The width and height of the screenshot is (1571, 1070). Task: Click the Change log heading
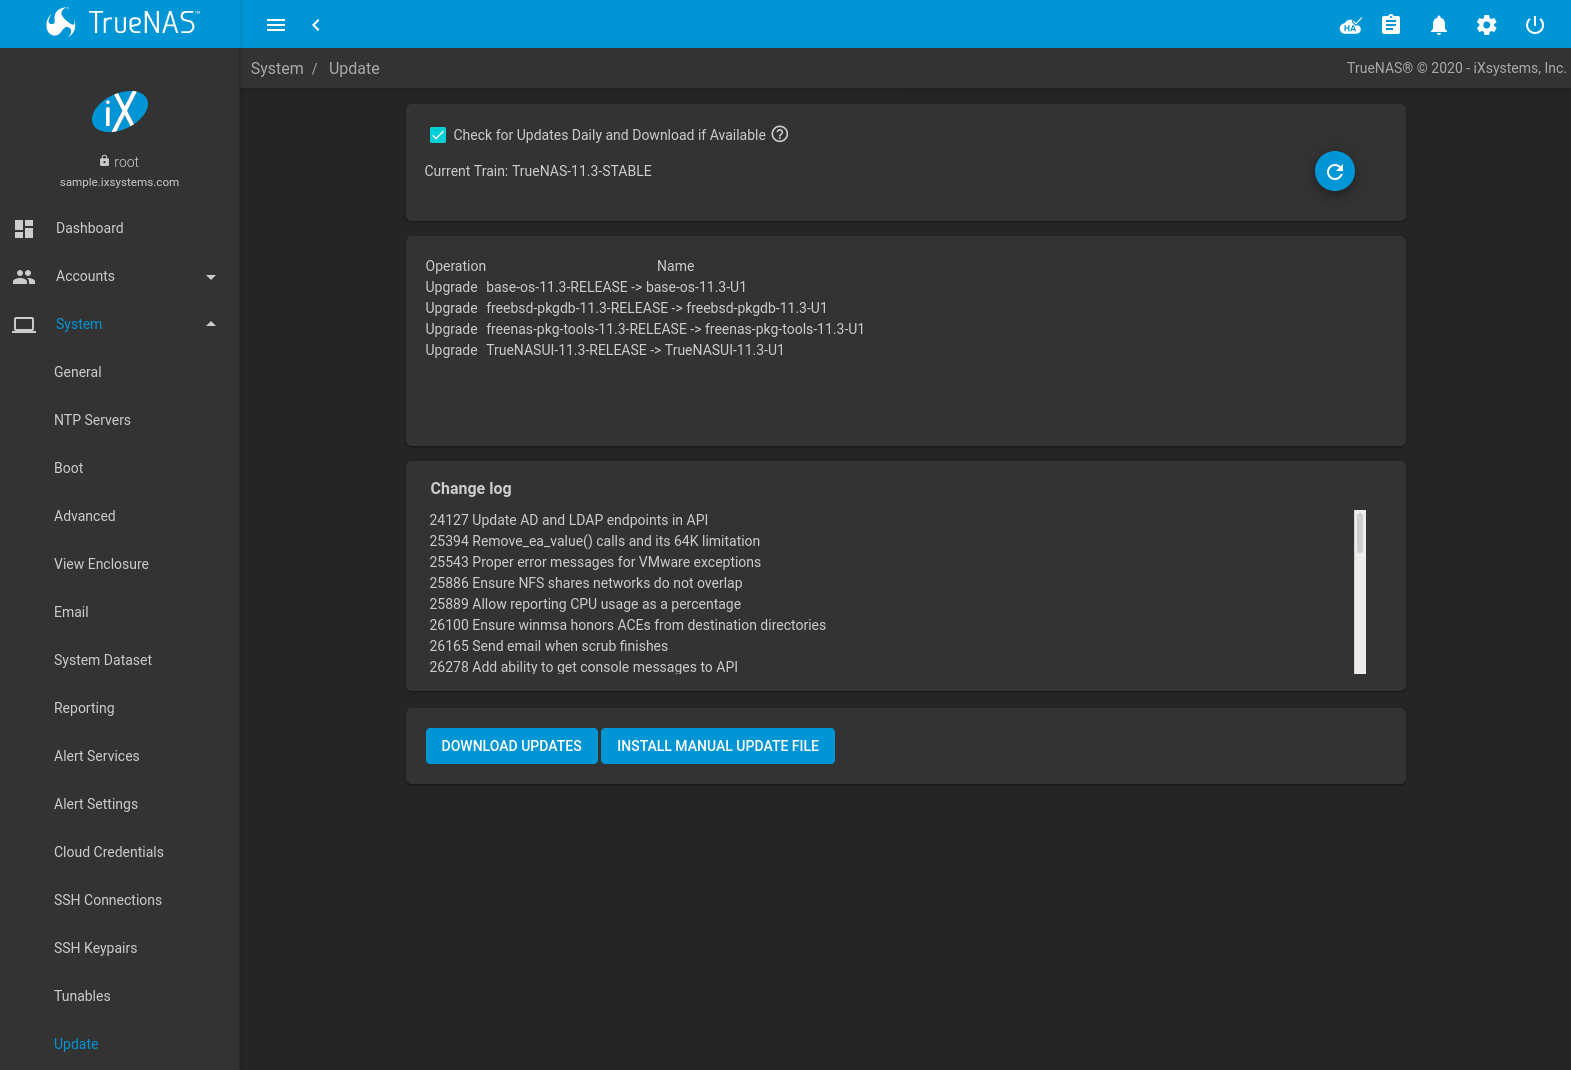pyautogui.click(x=471, y=488)
